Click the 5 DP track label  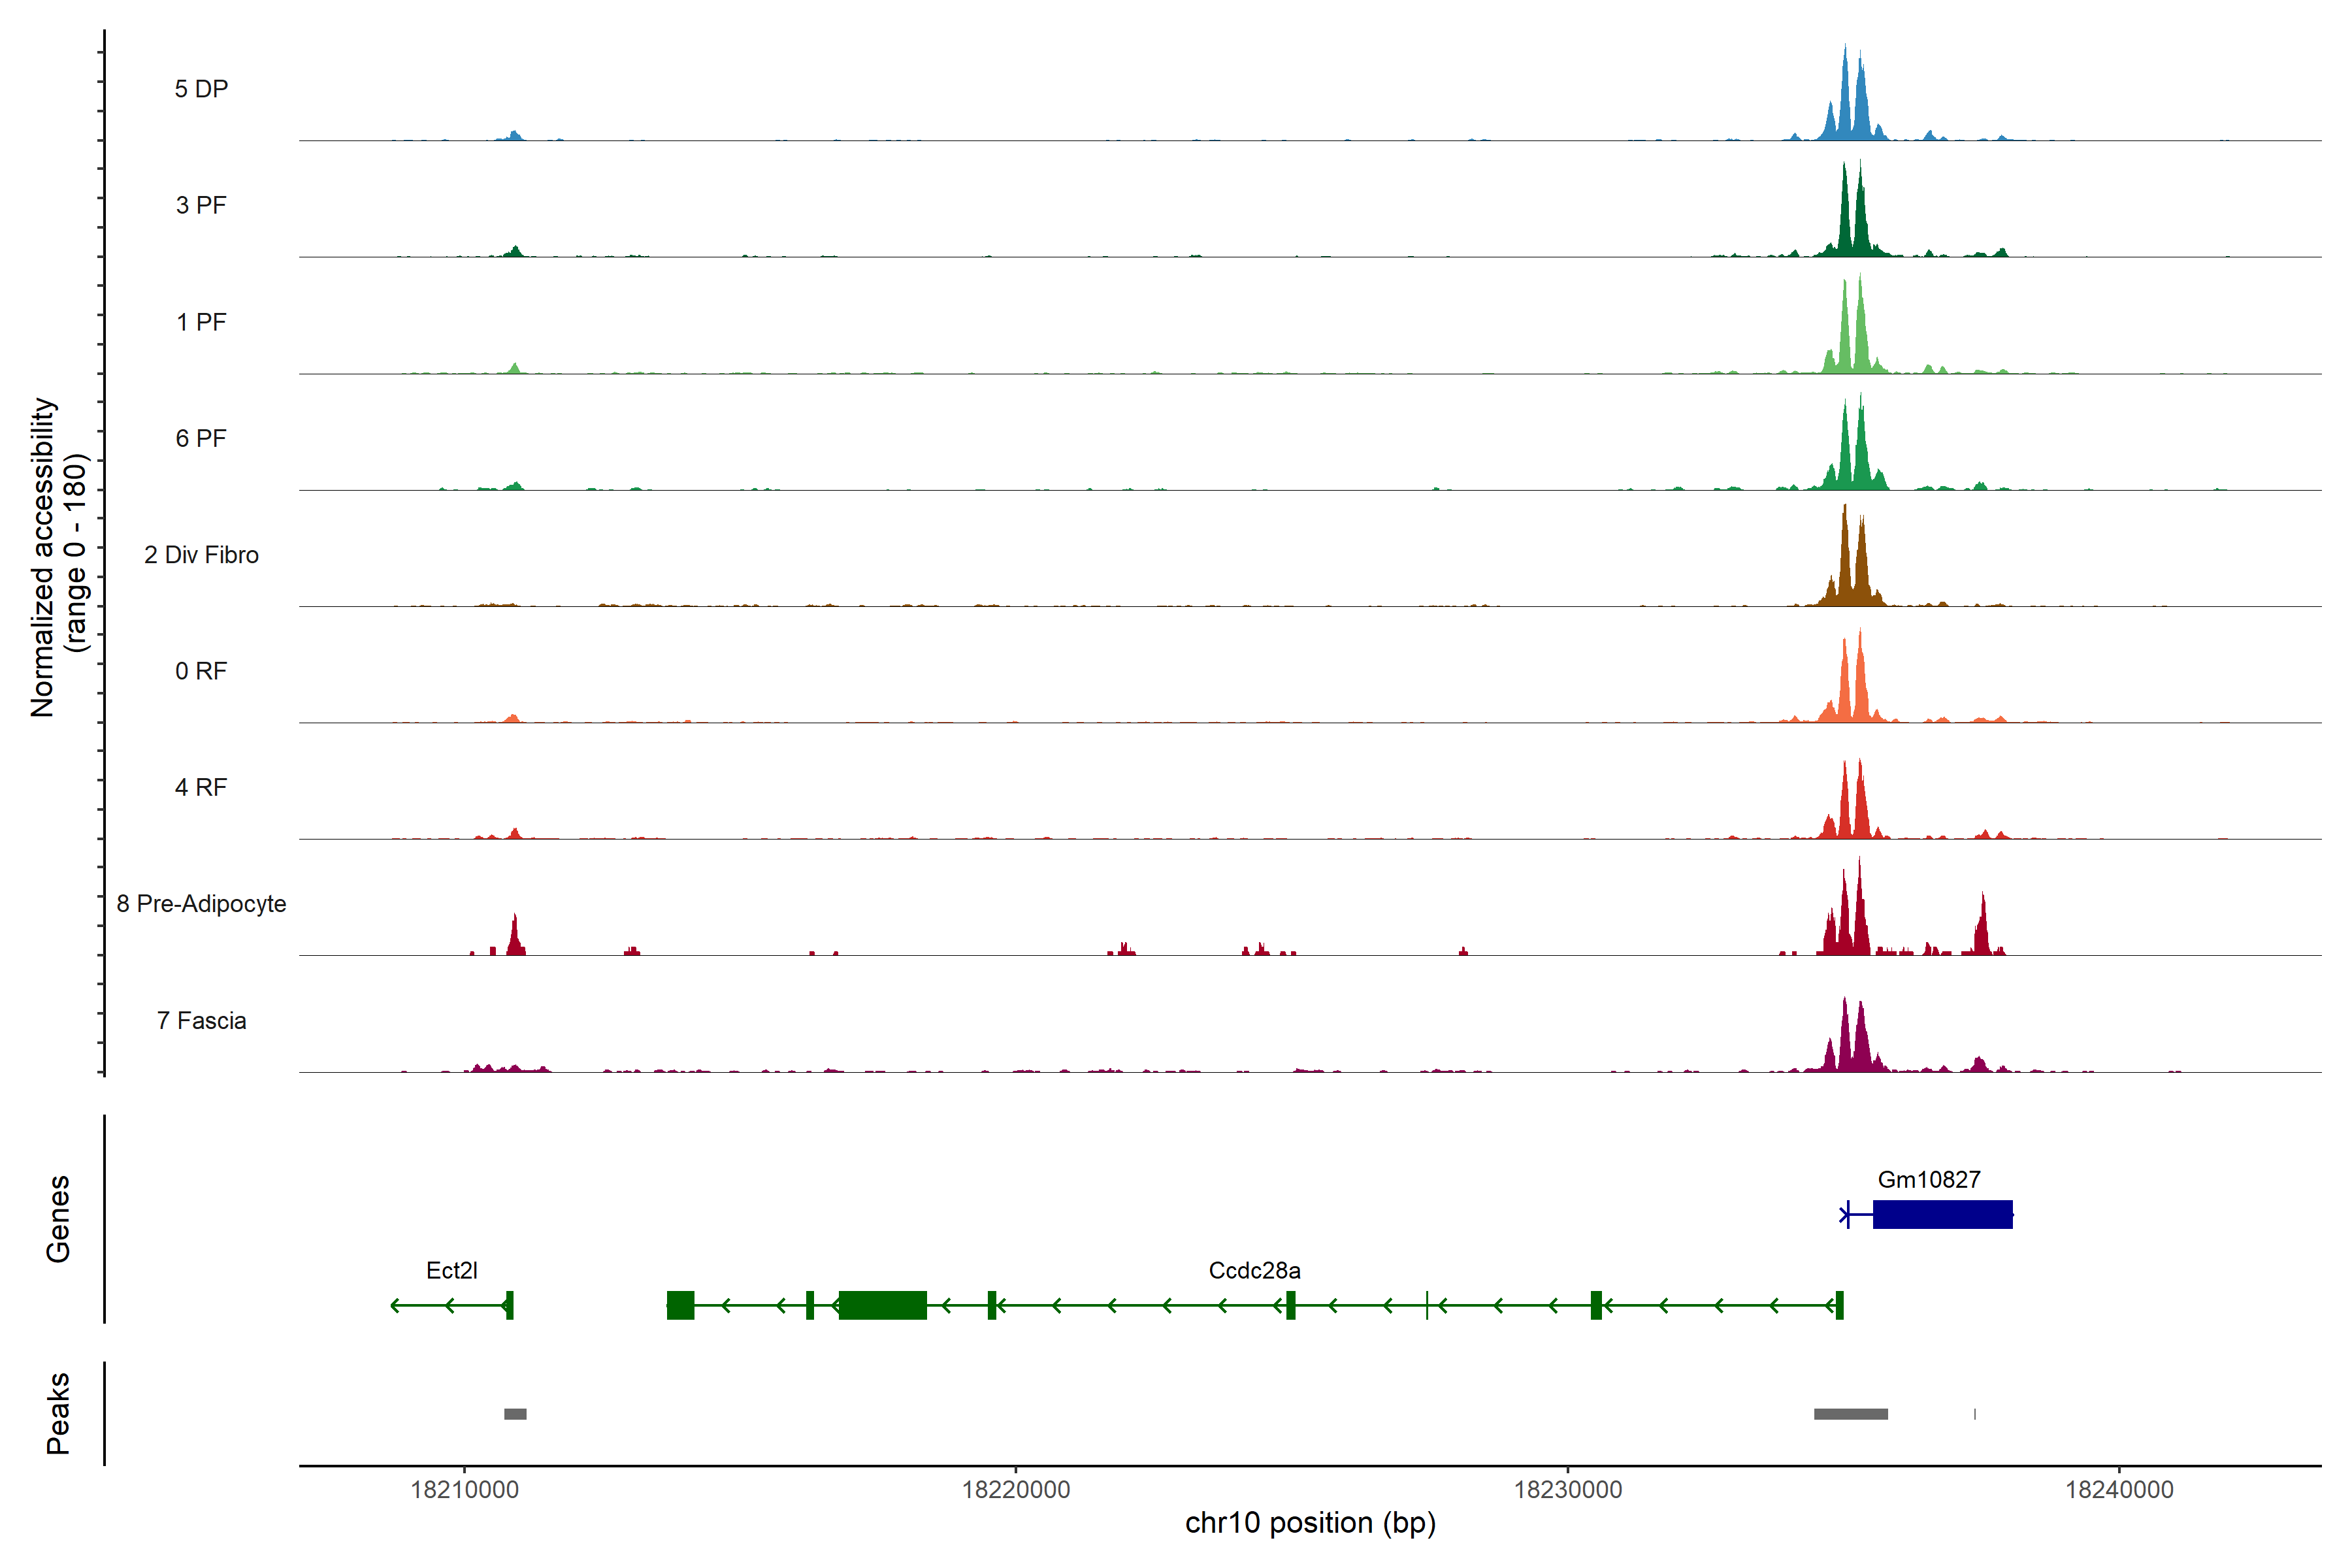201,89
